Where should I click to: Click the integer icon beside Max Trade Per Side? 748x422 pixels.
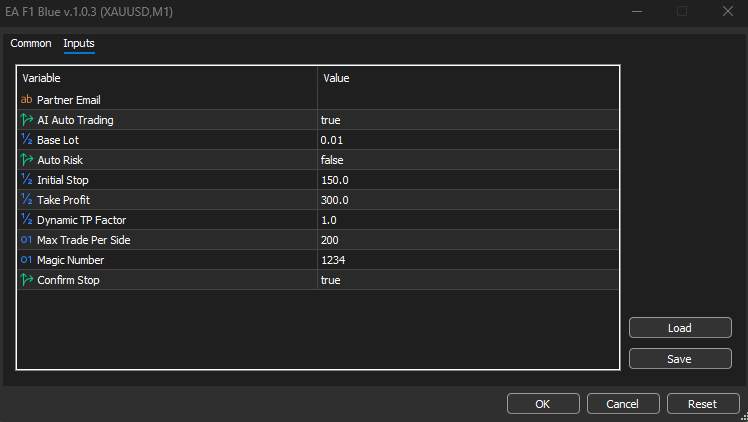[26, 240]
